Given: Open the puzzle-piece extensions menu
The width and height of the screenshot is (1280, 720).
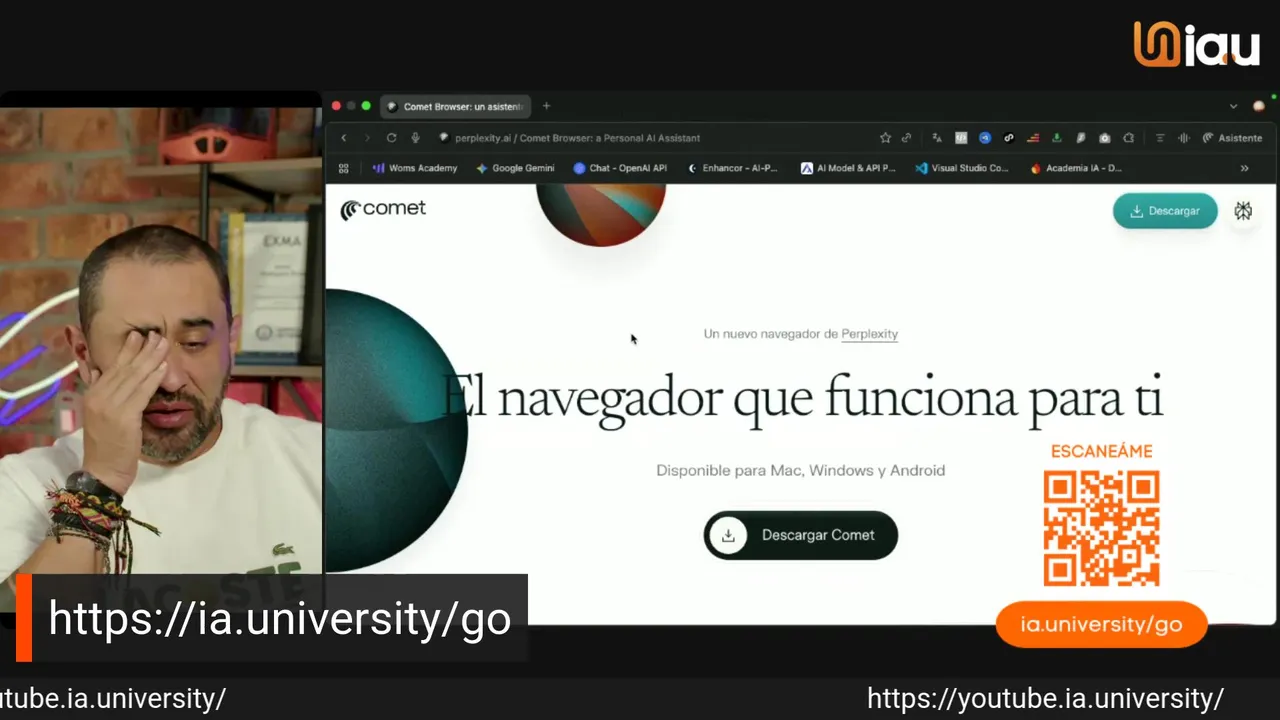Looking at the screenshot, I should [1129, 138].
